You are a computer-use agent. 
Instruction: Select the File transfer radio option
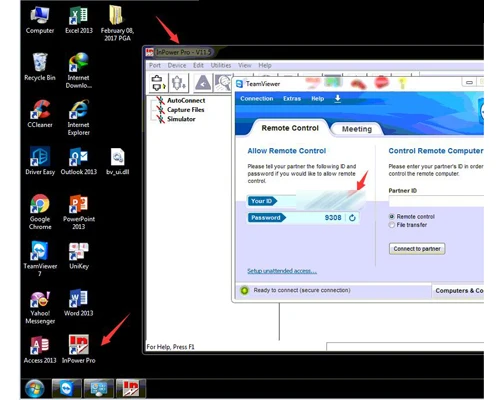(392, 225)
